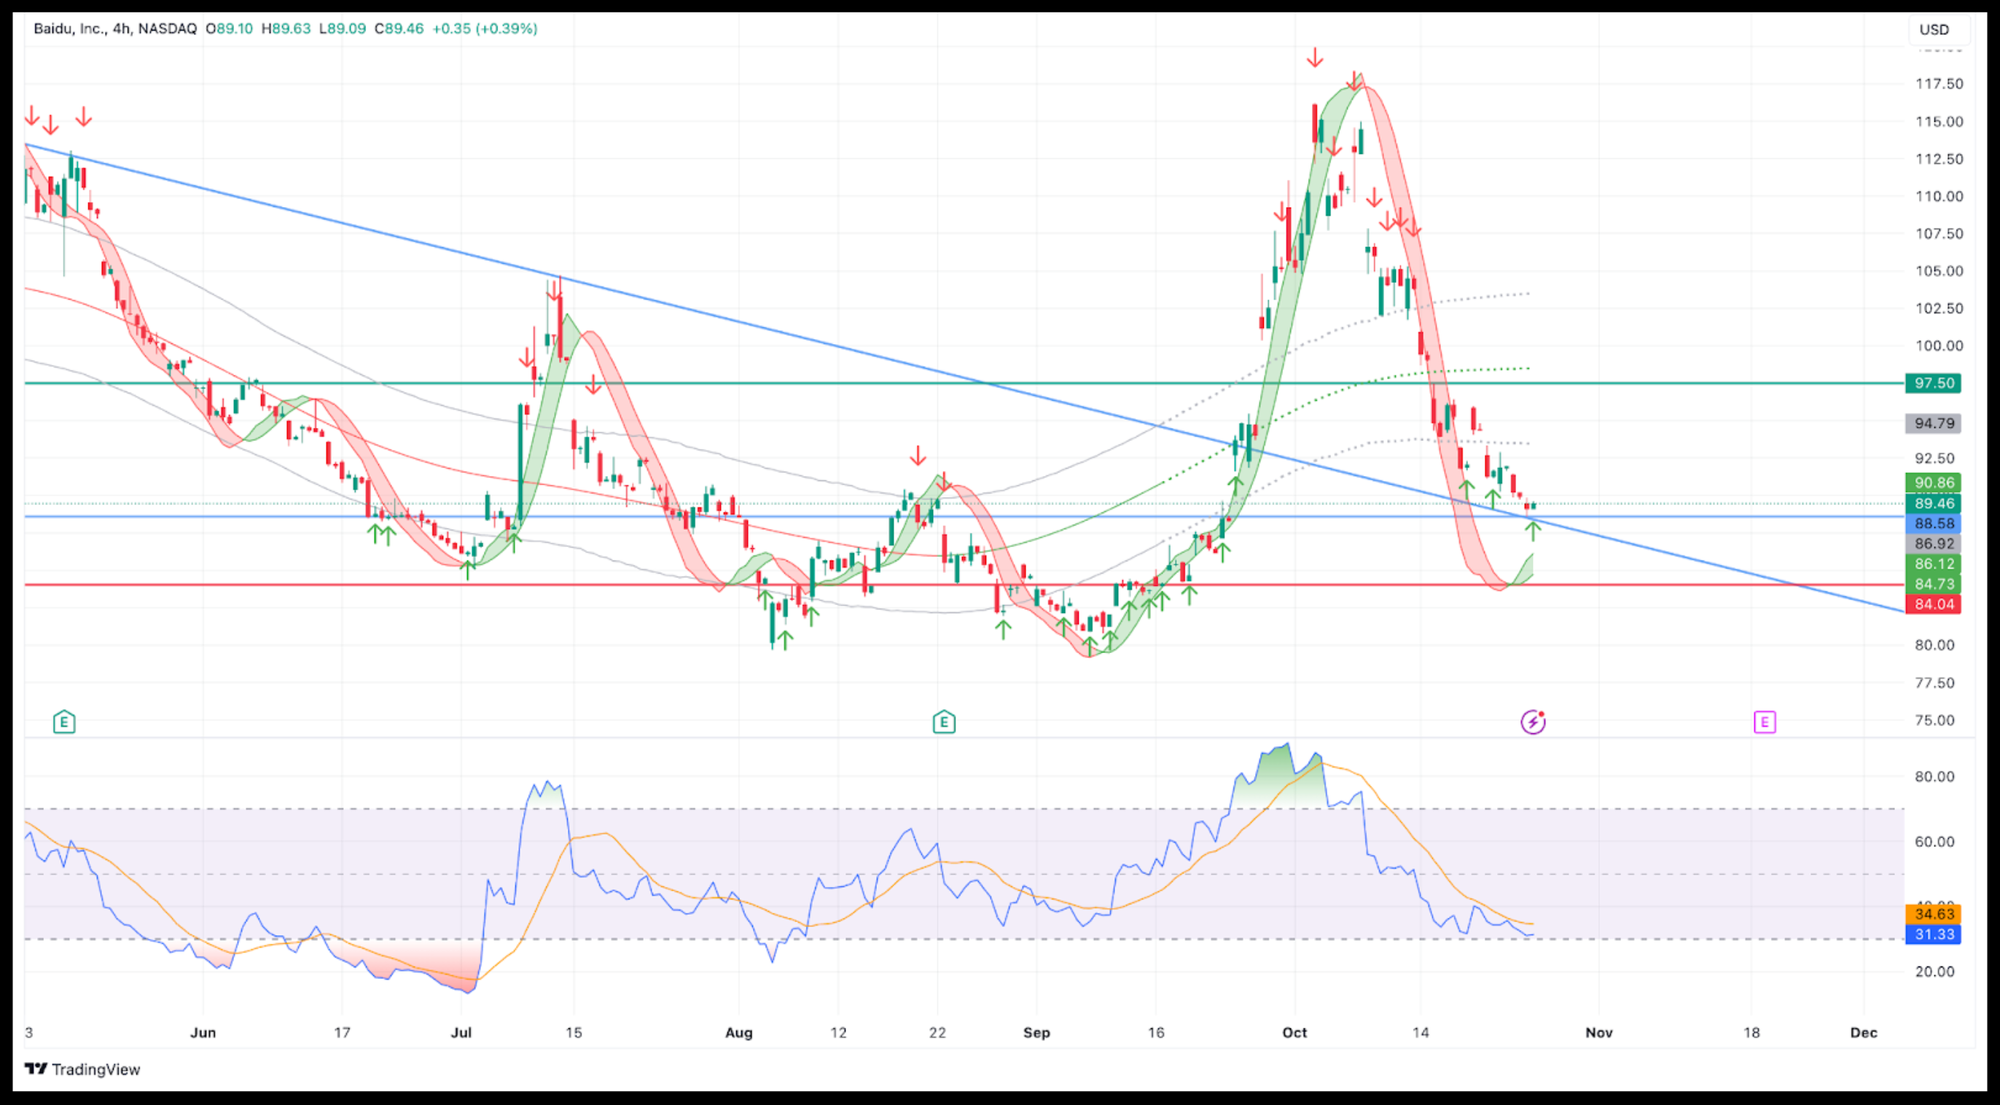The height and width of the screenshot is (1105, 2000).
Task: Click the Nov label on the time axis
Action: (1598, 1032)
